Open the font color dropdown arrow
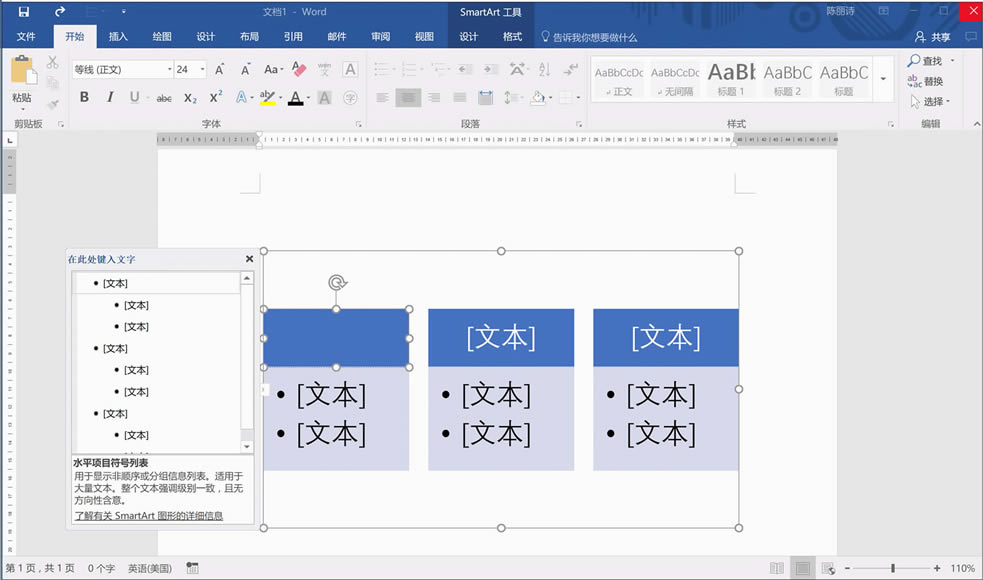The width and height of the screenshot is (983, 580). point(308,98)
